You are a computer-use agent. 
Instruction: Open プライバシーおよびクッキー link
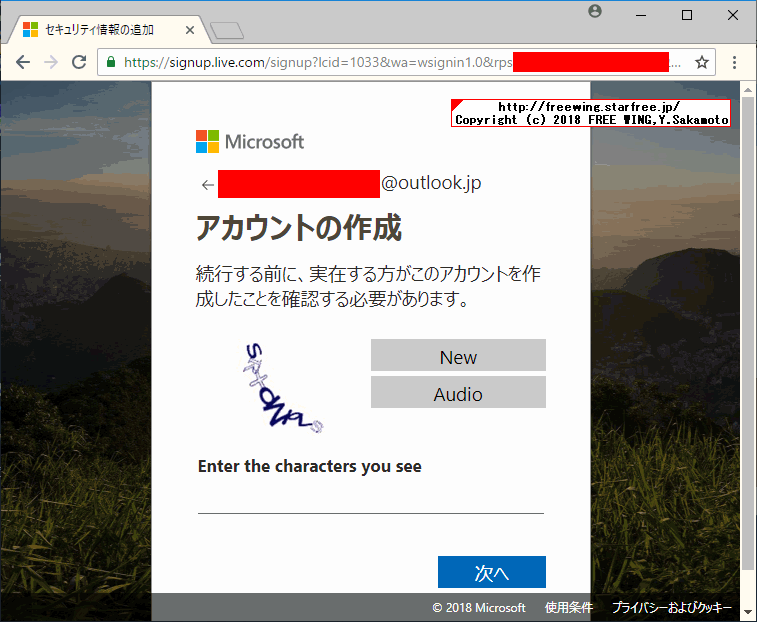tap(672, 608)
